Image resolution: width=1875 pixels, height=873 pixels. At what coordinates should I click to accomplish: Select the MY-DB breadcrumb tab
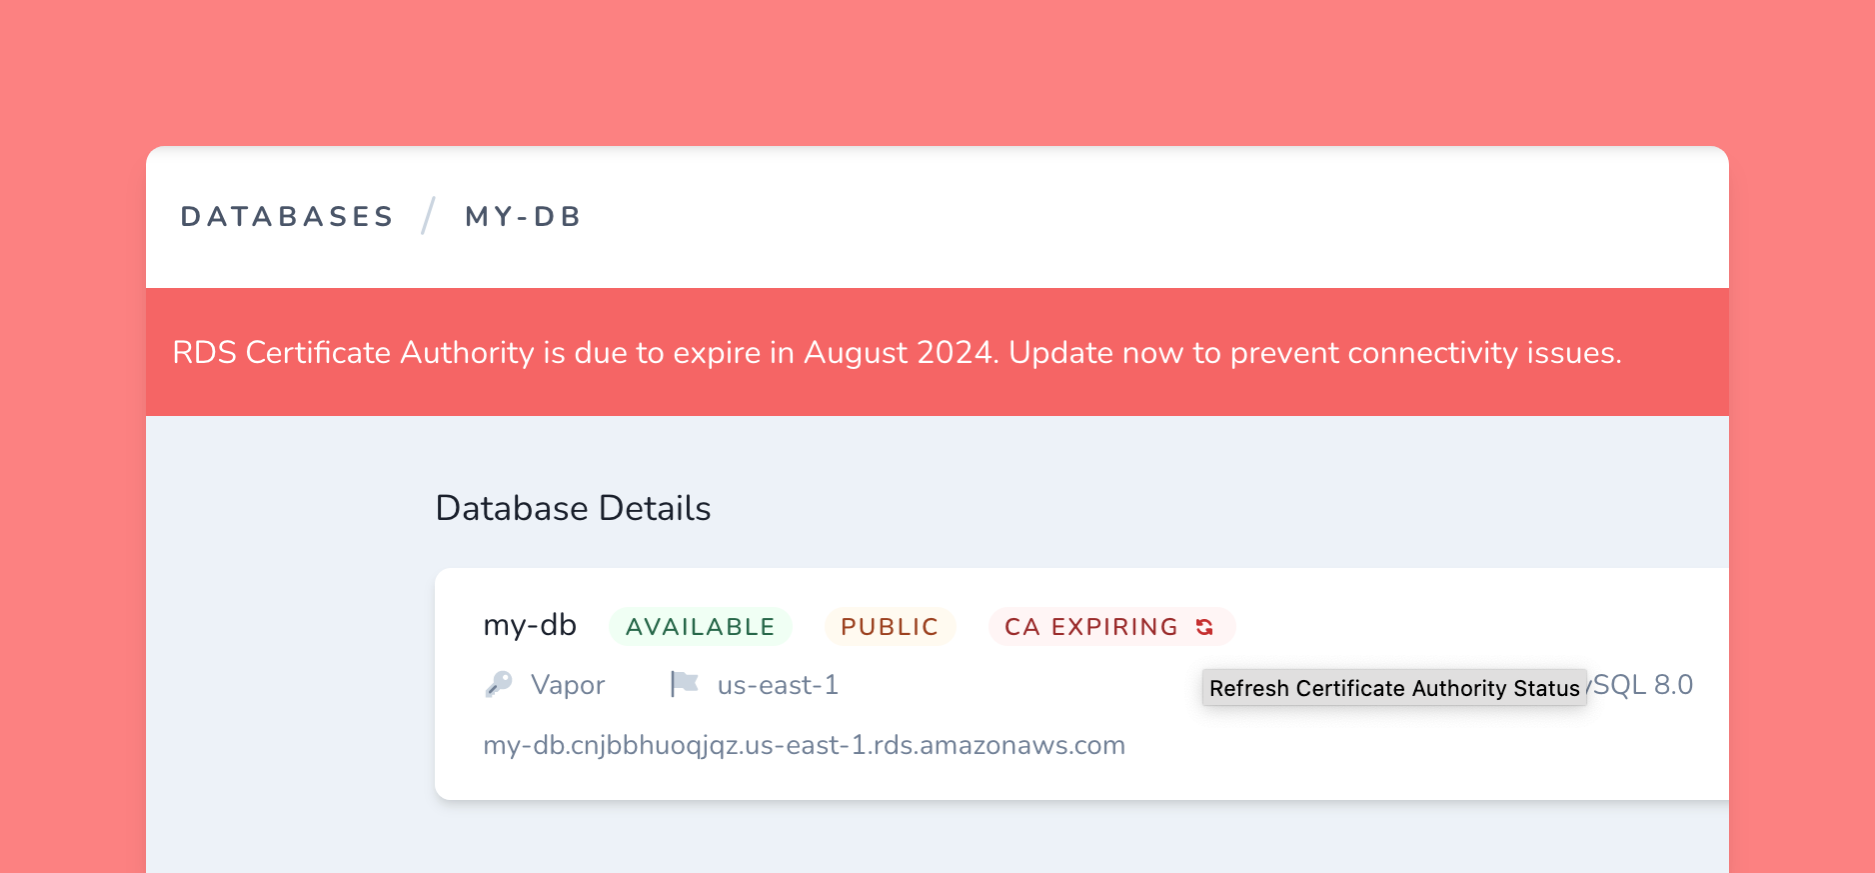(x=522, y=216)
